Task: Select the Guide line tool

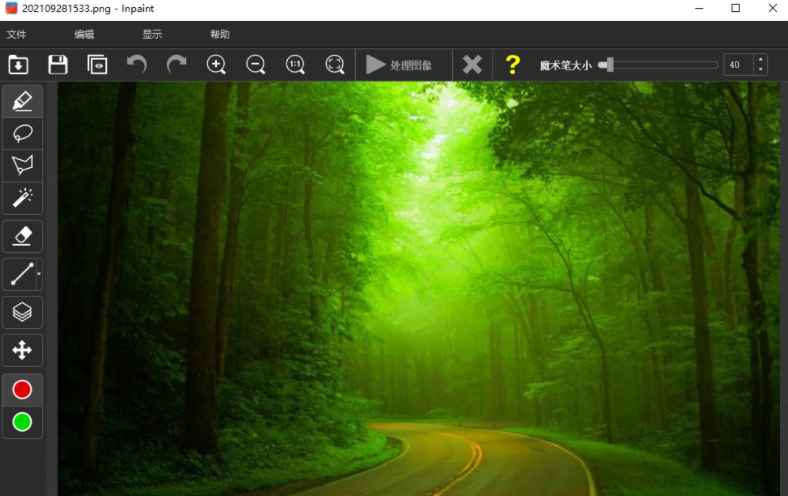Action: [22, 274]
